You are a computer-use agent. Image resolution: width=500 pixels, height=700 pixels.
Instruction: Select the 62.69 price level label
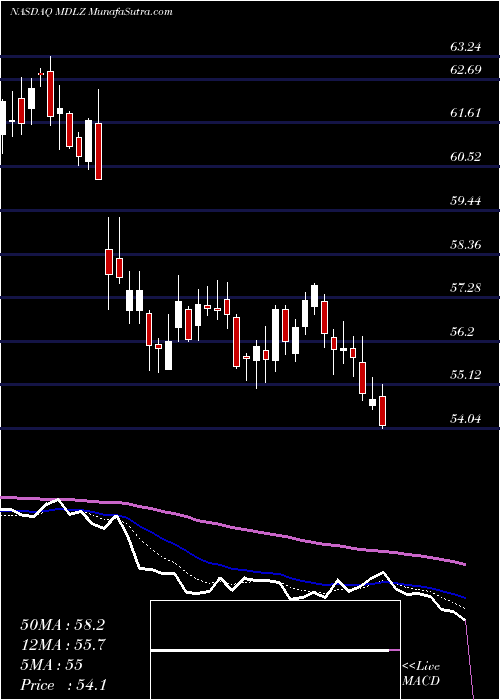(465, 70)
